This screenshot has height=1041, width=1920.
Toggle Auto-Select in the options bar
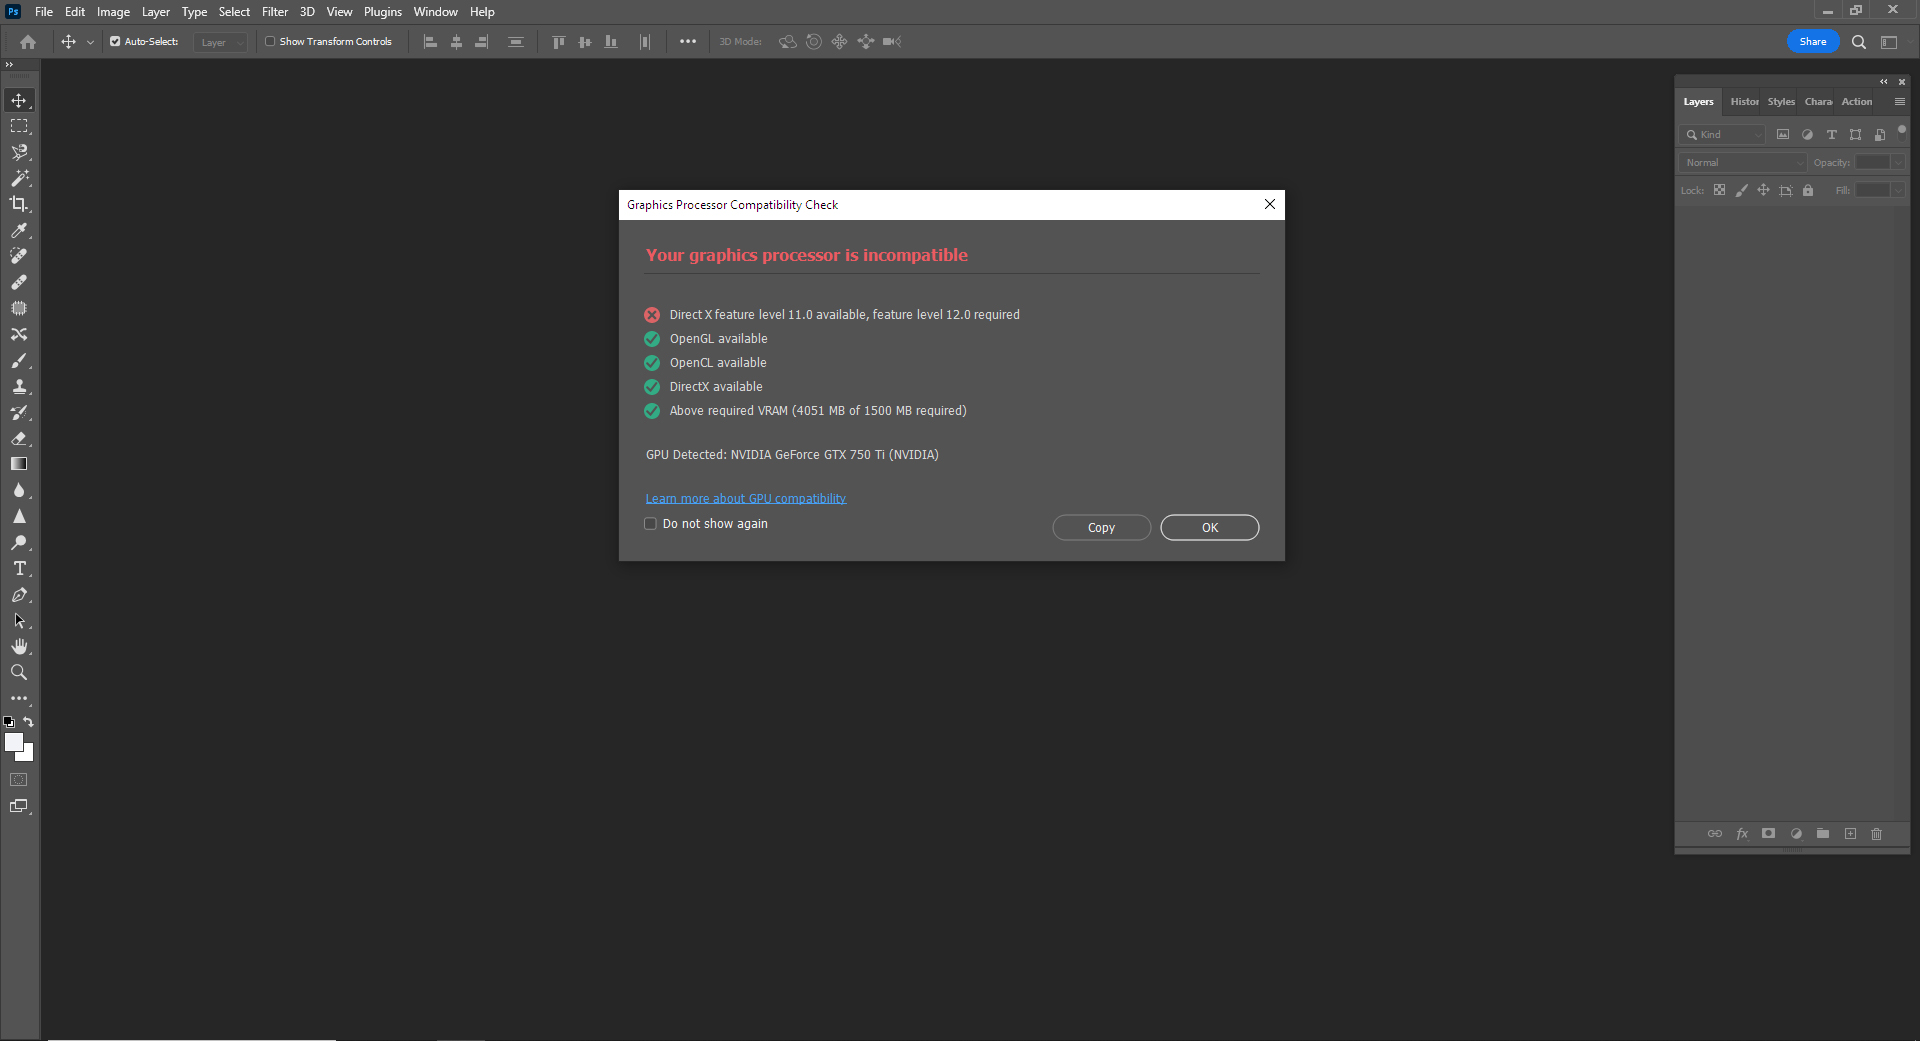(x=115, y=41)
